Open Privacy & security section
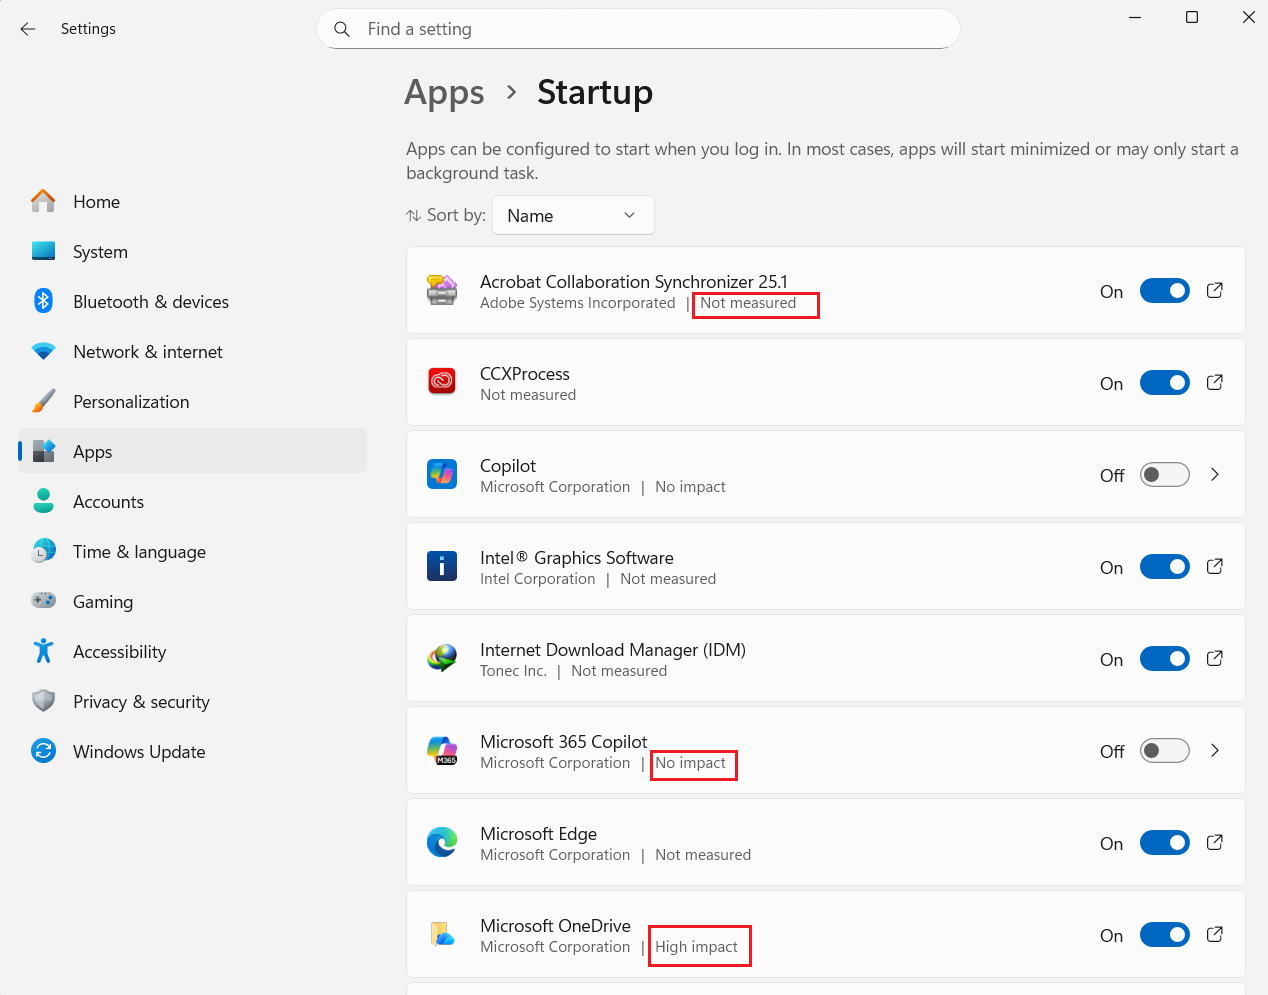 pyautogui.click(x=141, y=702)
